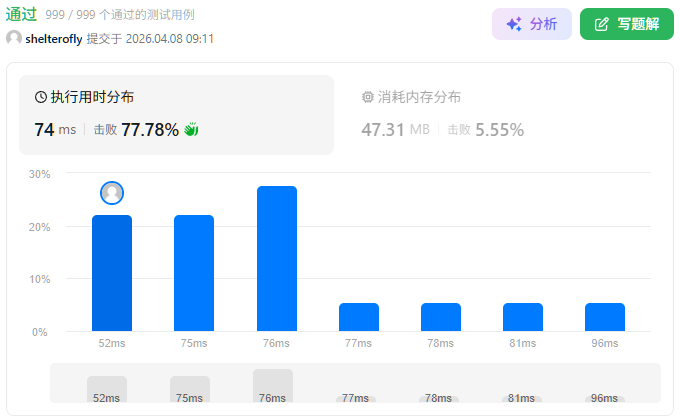The height and width of the screenshot is (419, 680).
Task: Click the tallest 76ms bar in the chart
Action: 276,258
